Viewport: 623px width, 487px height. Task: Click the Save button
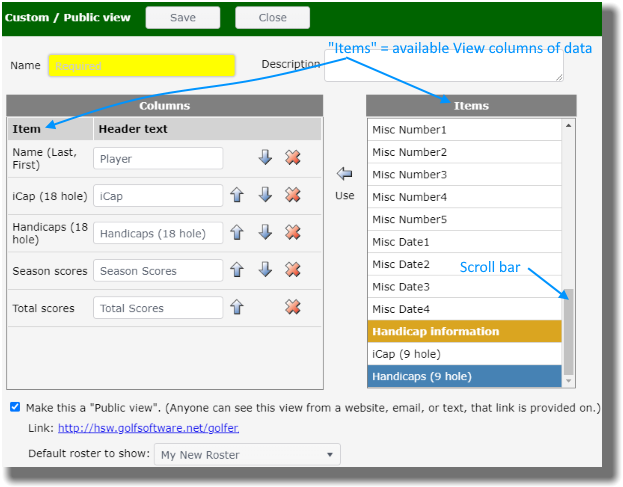pyautogui.click(x=183, y=17)
